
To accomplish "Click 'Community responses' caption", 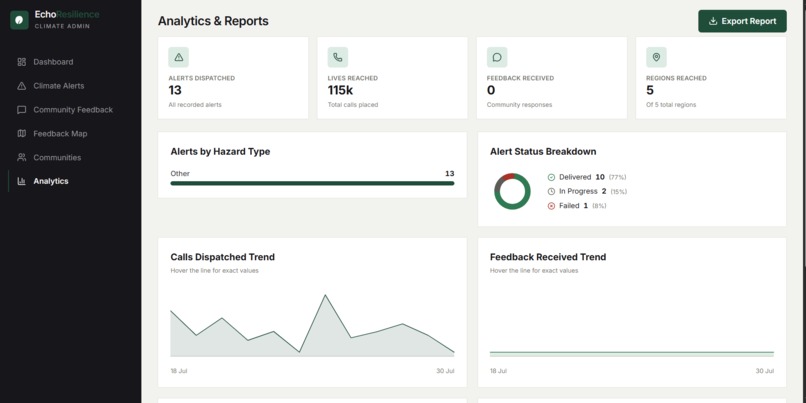I will point(519,105).
